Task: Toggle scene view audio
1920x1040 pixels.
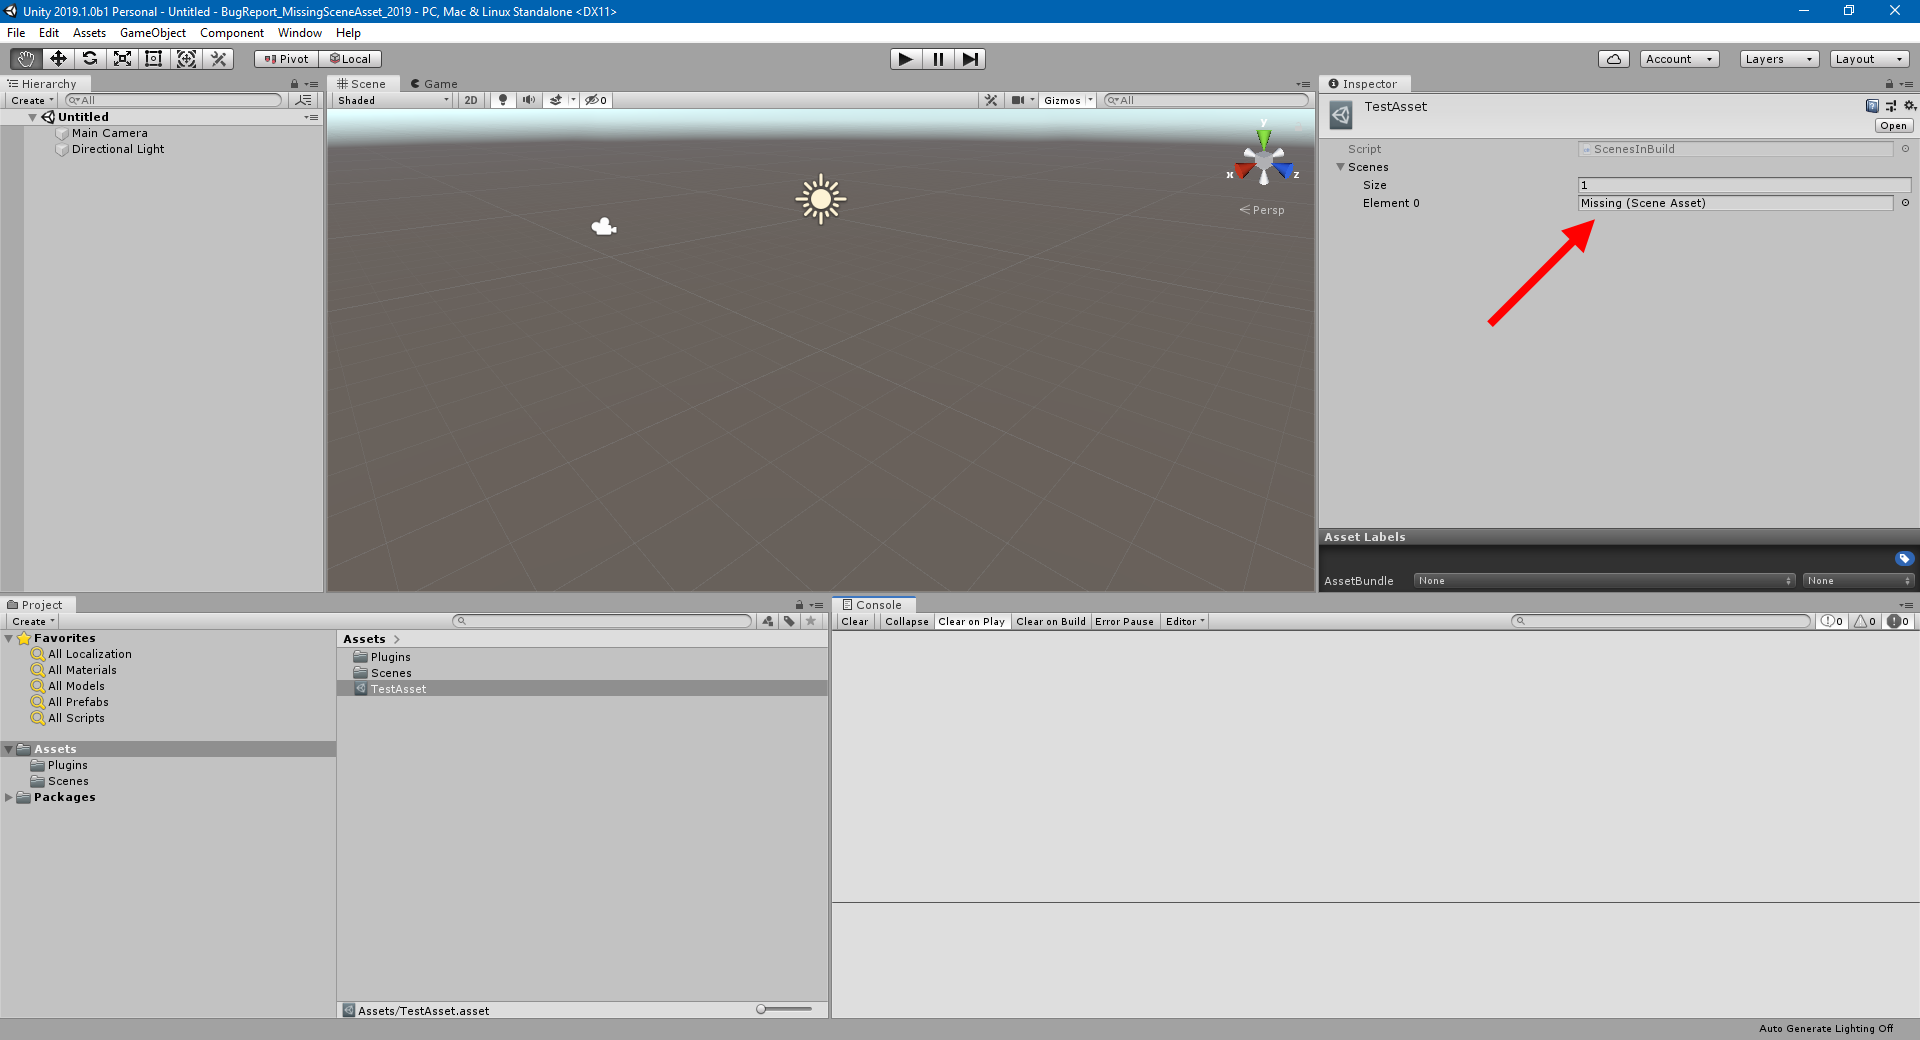Action: point(528,100)
